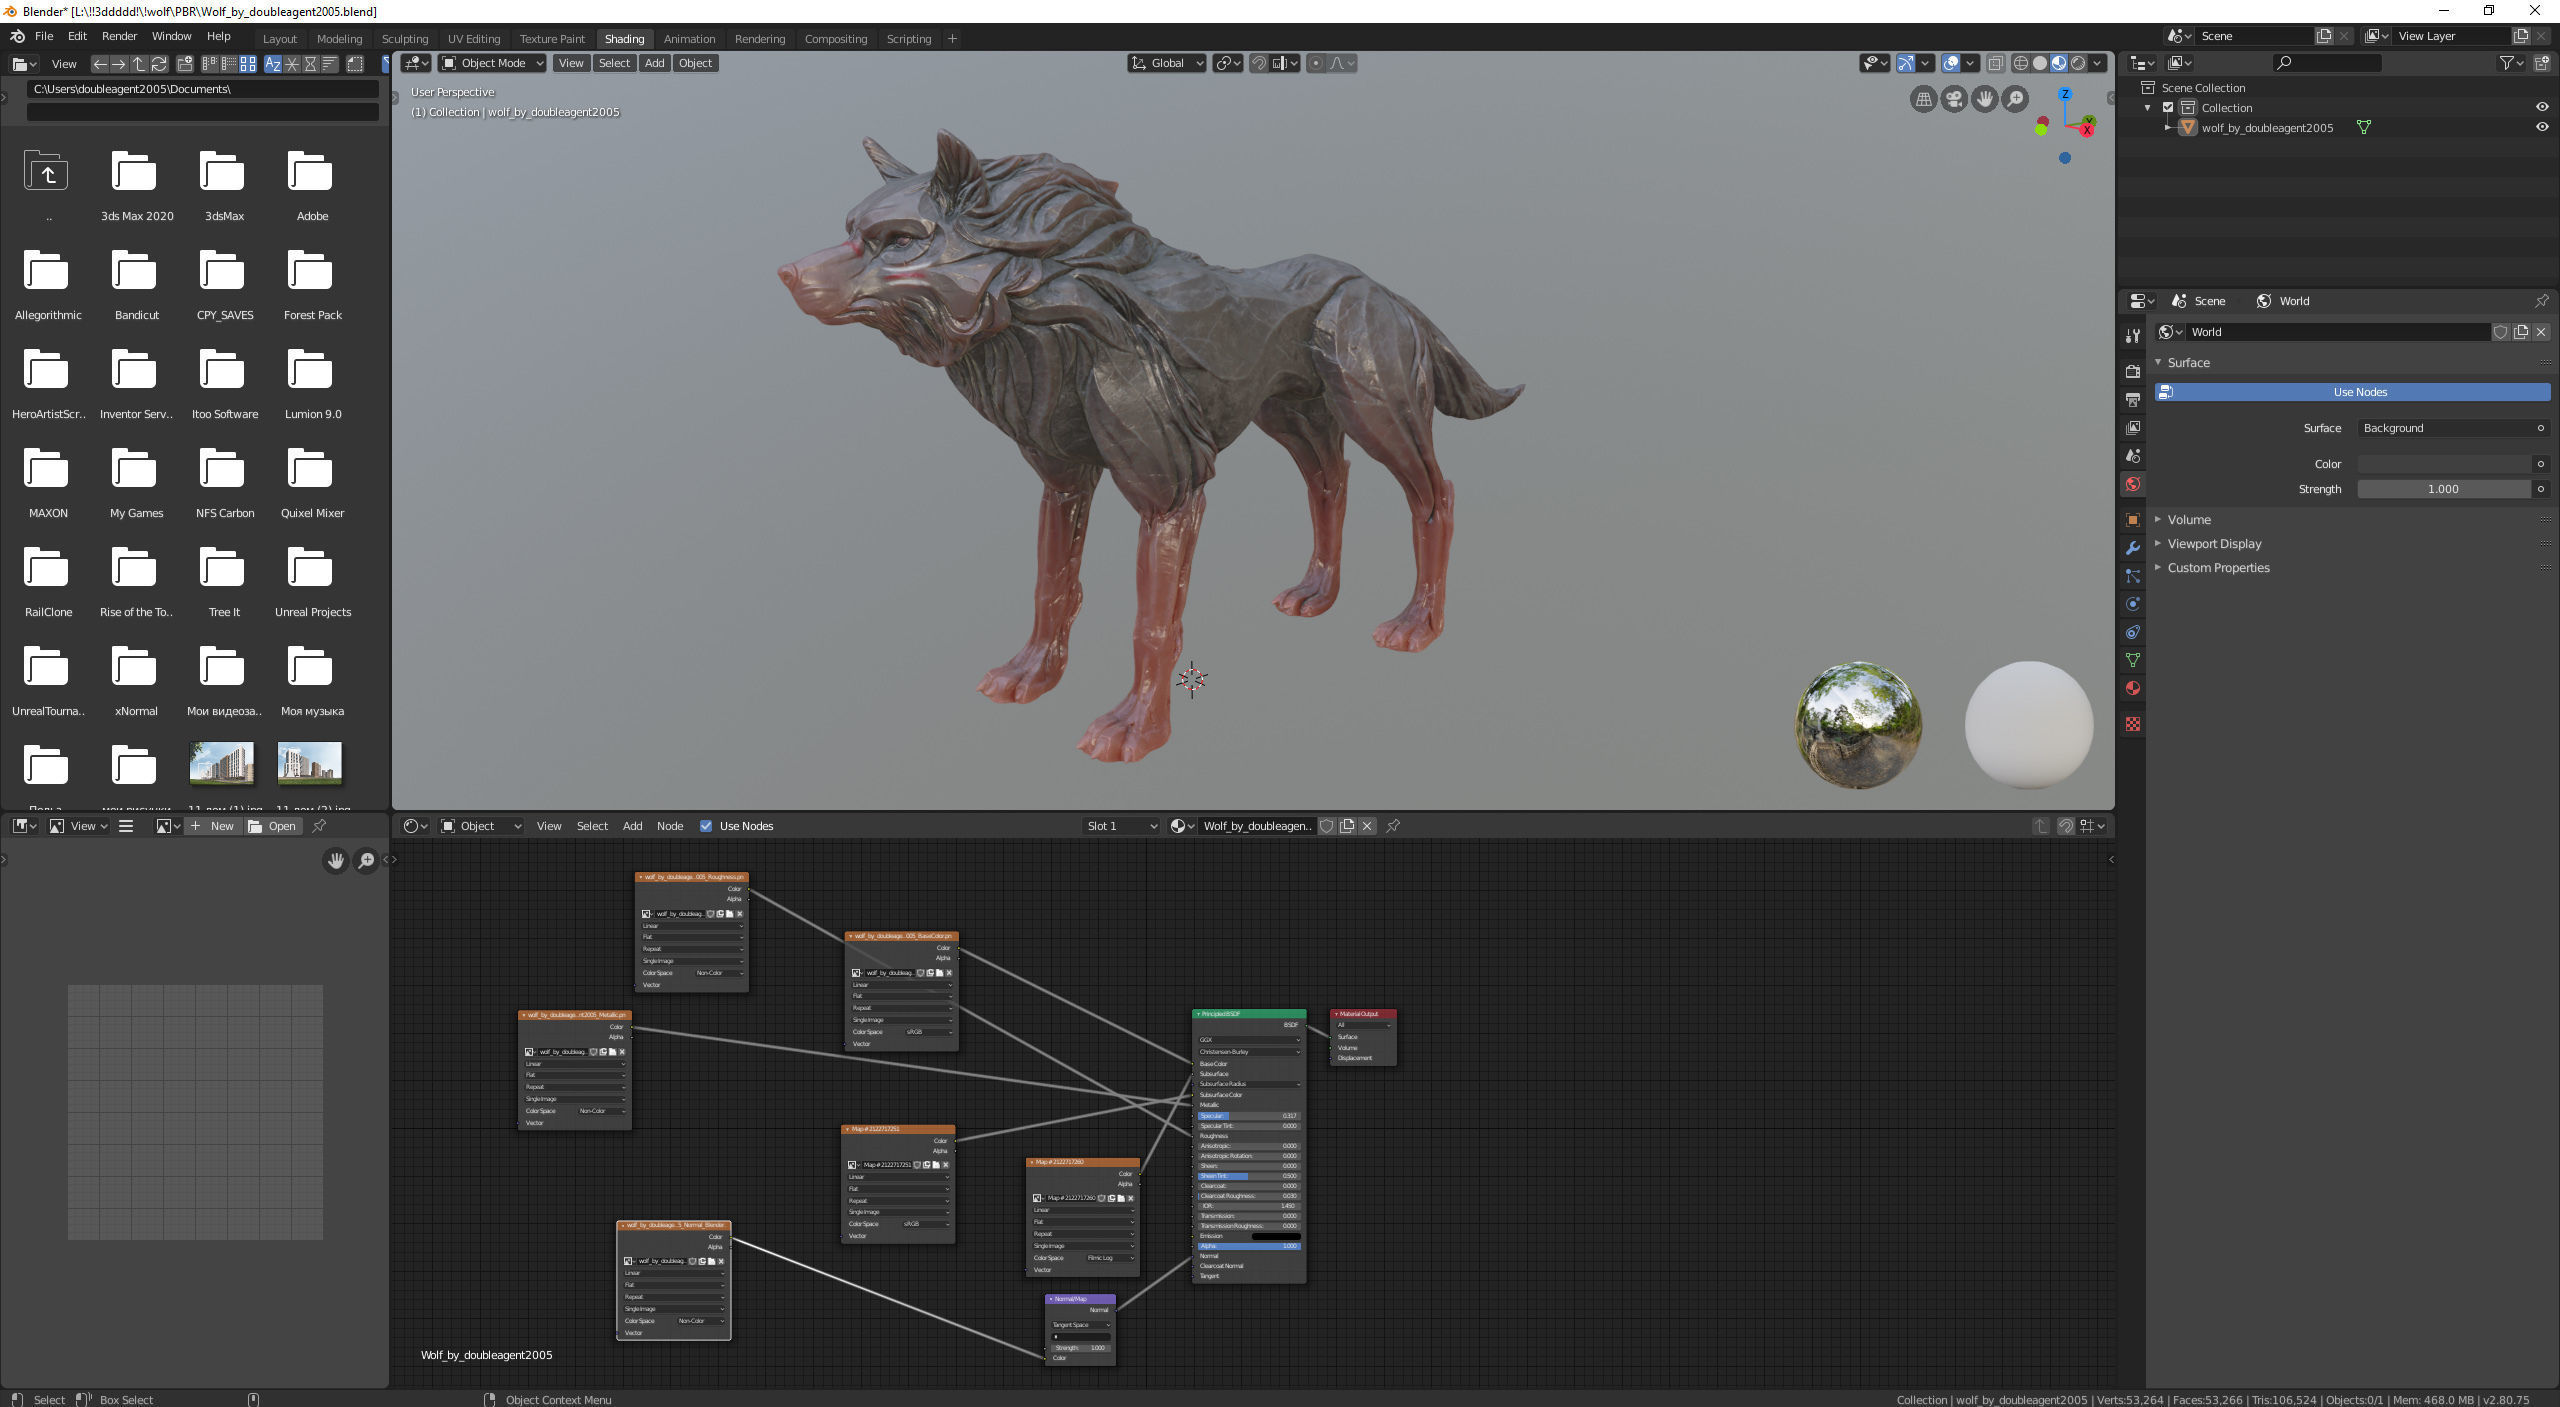Switch viewport shading to Wireframe
Viewport: 2560px width, 1407px height.
tap(2020, 63)
